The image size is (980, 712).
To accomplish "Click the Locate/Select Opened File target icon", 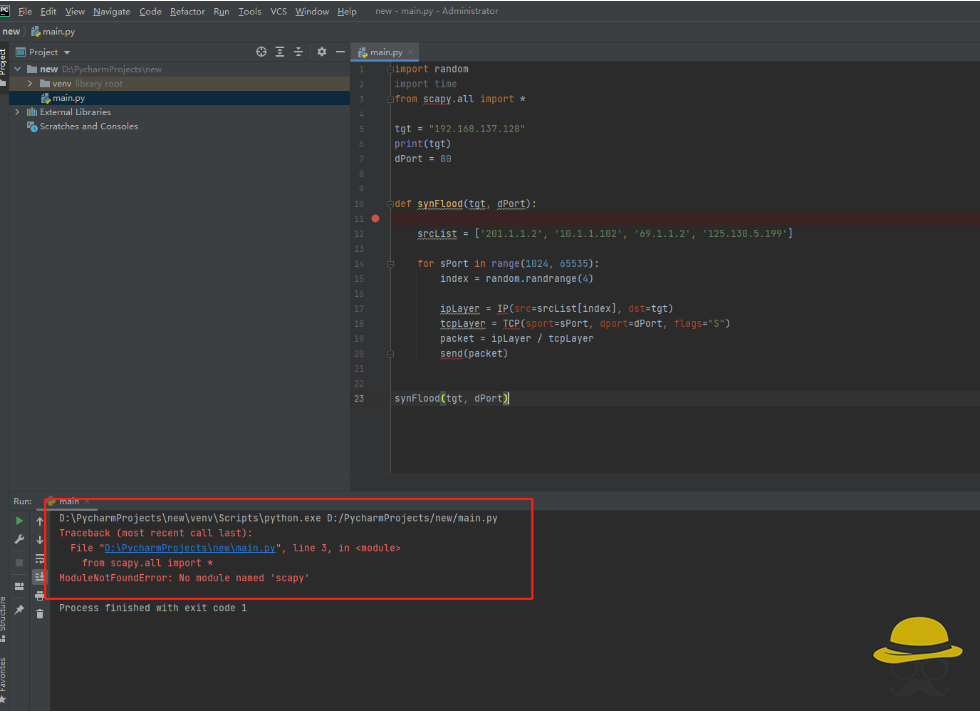I will [x=261, y=52].
